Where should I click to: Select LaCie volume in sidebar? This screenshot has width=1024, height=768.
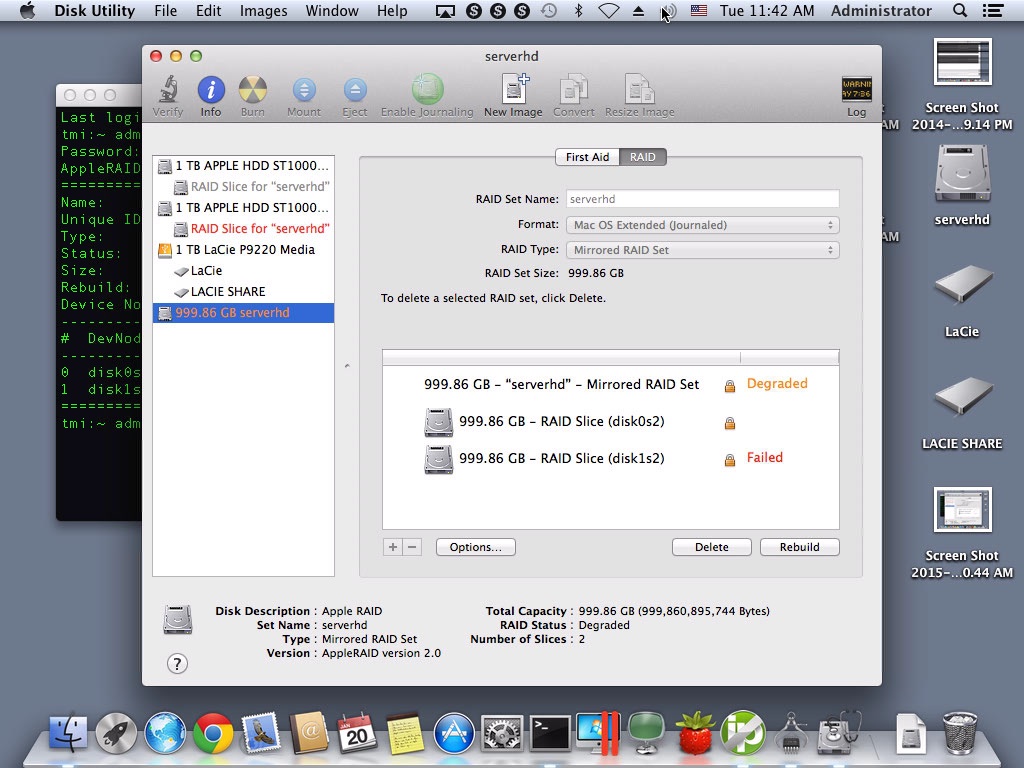(x=243, y=270)
